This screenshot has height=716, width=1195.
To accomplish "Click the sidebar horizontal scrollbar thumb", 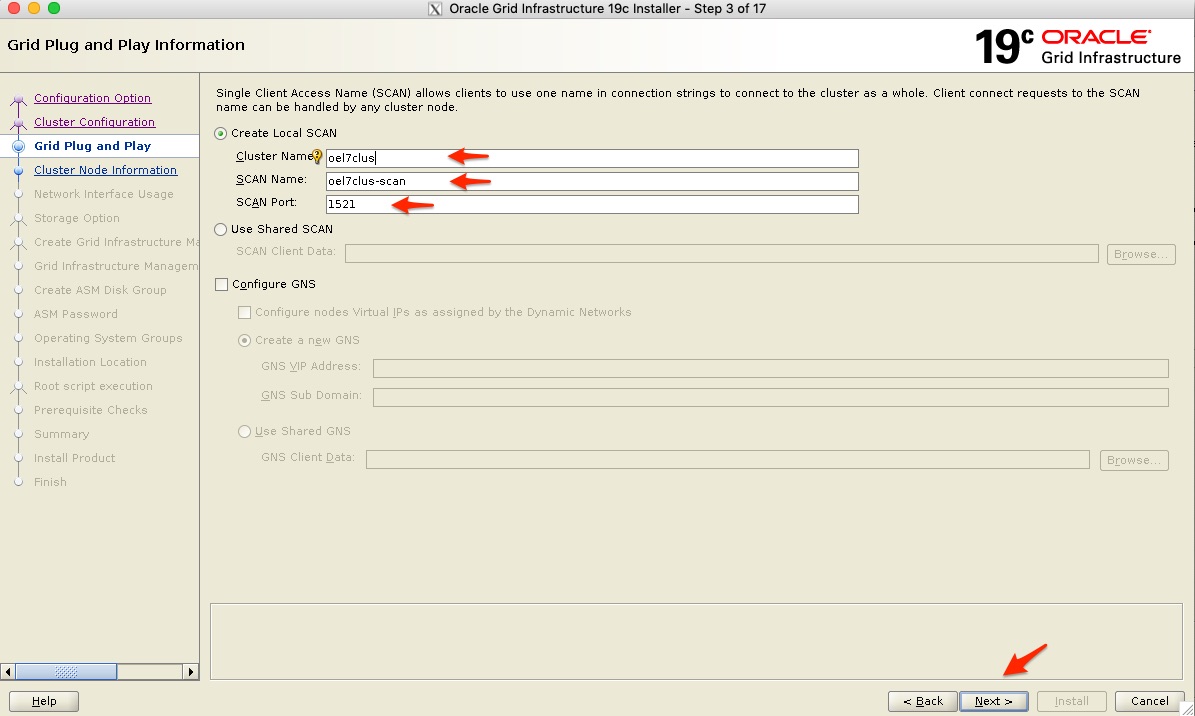I will point(66,672).
